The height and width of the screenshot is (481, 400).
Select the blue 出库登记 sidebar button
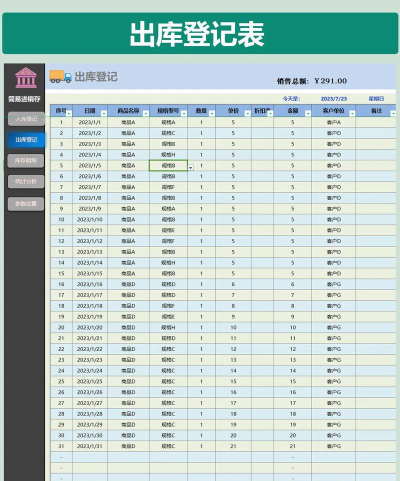click(26, 140)
